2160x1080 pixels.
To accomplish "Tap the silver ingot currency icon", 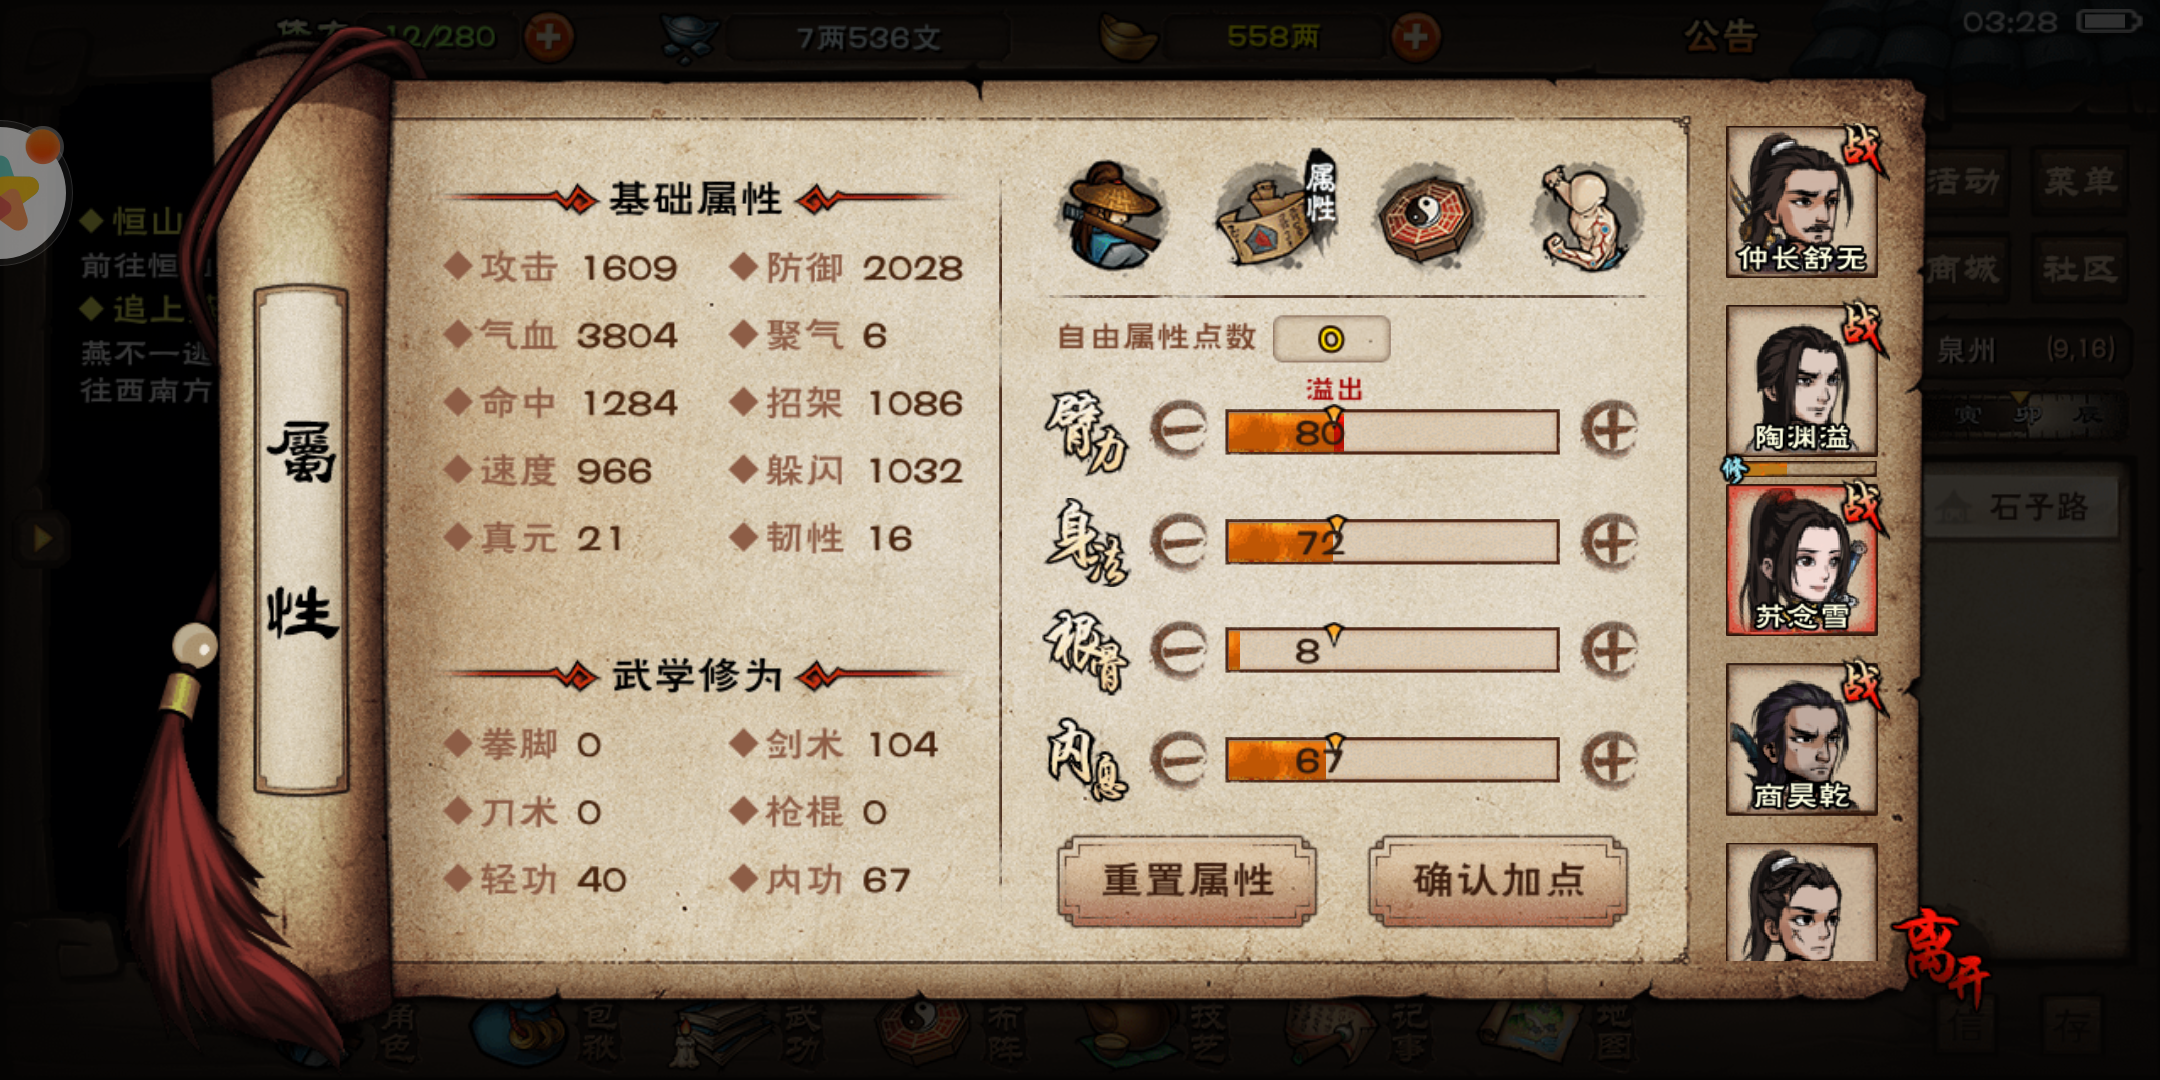I will [x=689, y=38].
